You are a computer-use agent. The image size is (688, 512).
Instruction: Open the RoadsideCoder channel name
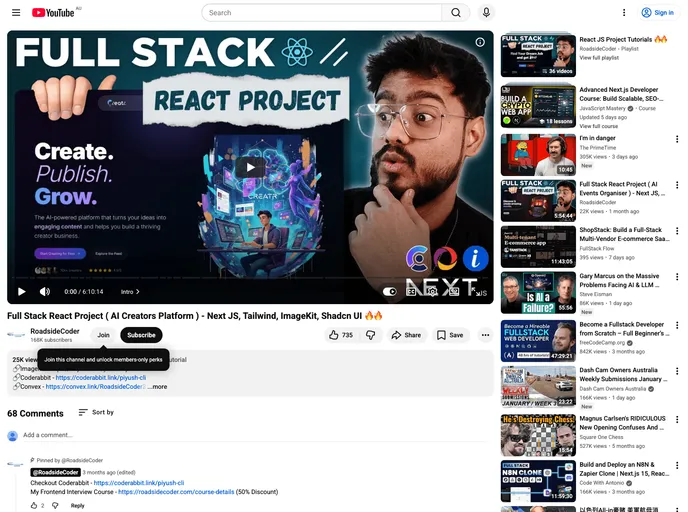tap(55, 331)
